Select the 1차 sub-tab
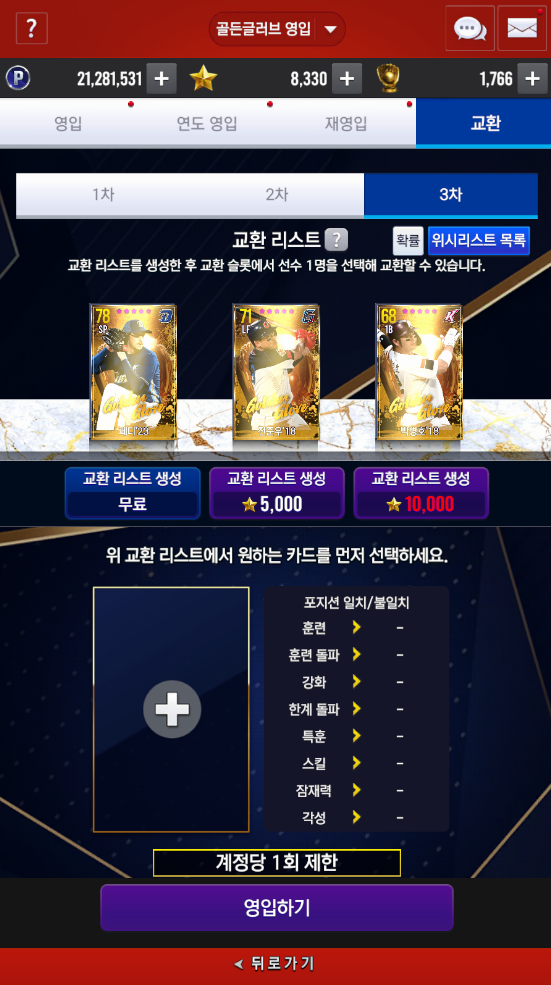 103,195
